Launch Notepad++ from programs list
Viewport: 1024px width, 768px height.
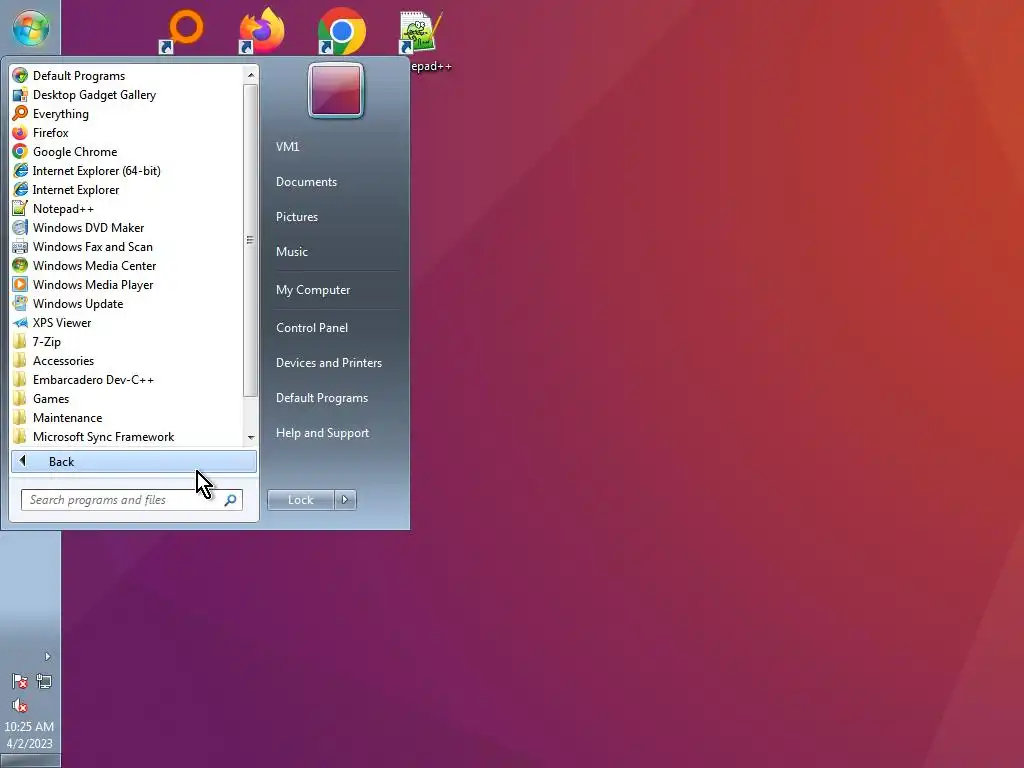[x=20, y=208]
